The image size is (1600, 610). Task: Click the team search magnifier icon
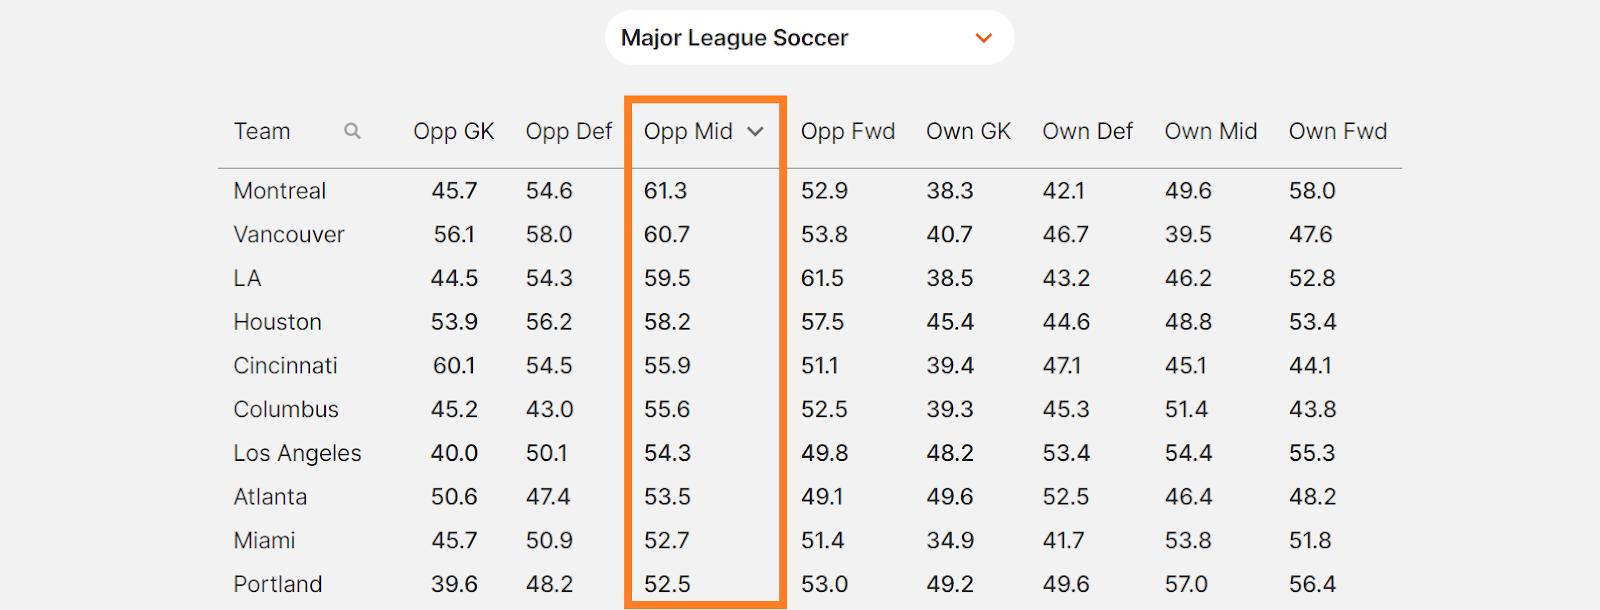352,131
